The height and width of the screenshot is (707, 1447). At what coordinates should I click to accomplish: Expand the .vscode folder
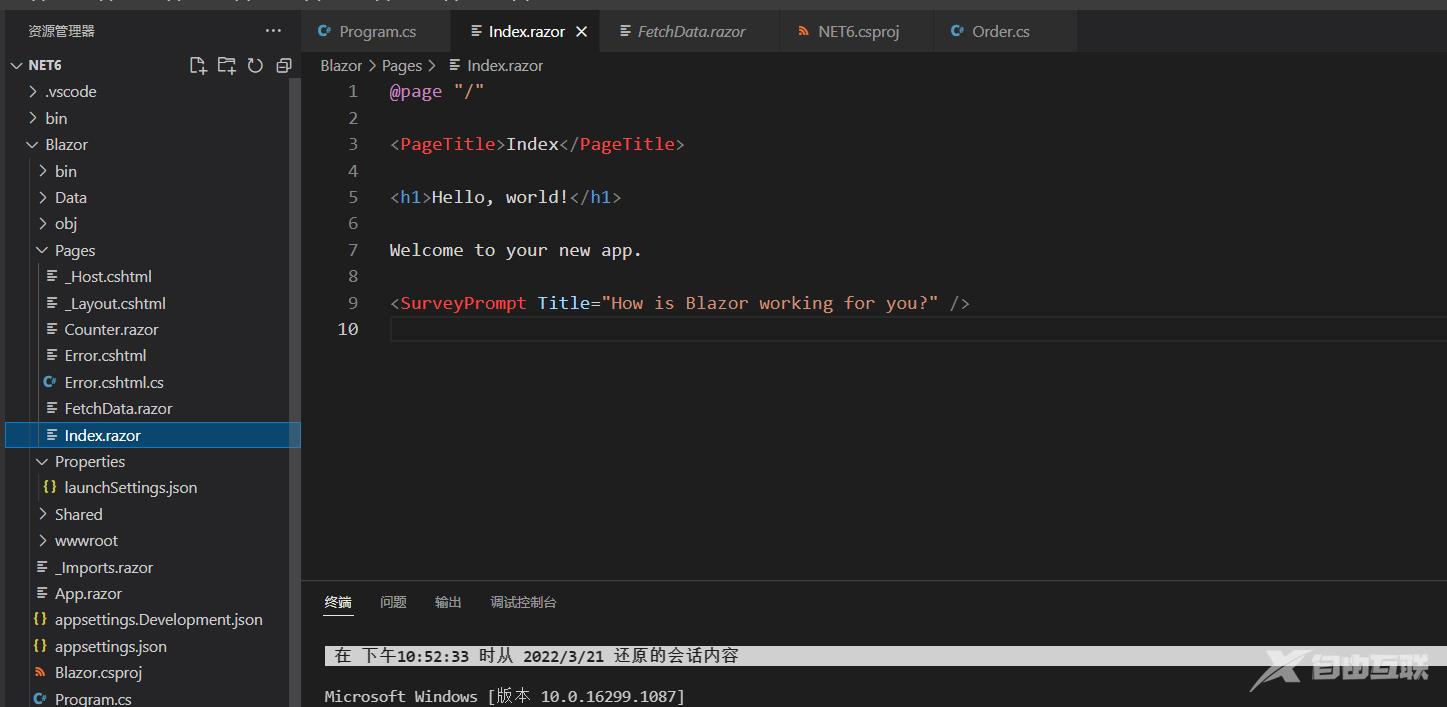click(70, 92)
